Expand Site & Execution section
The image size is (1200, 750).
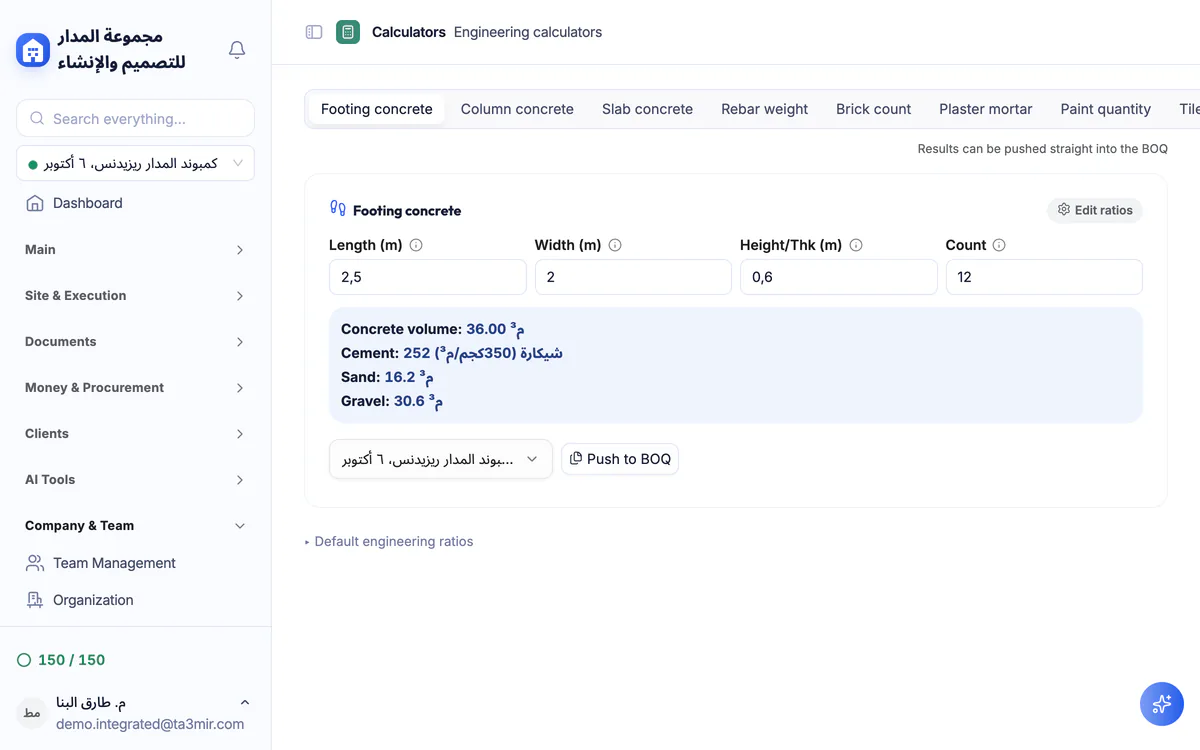click(135, 296)
